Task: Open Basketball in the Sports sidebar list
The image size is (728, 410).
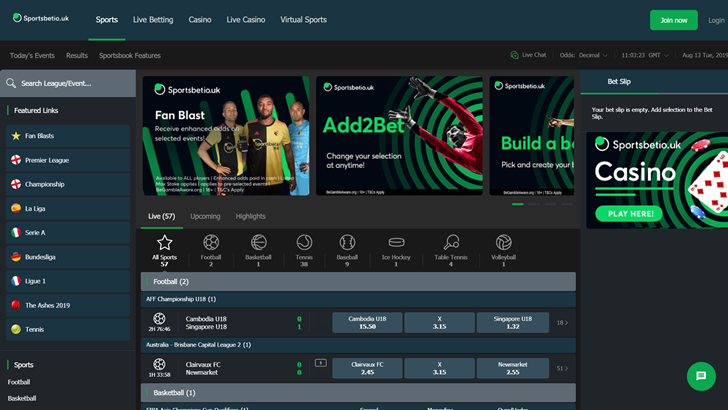Action: (22, 398)
